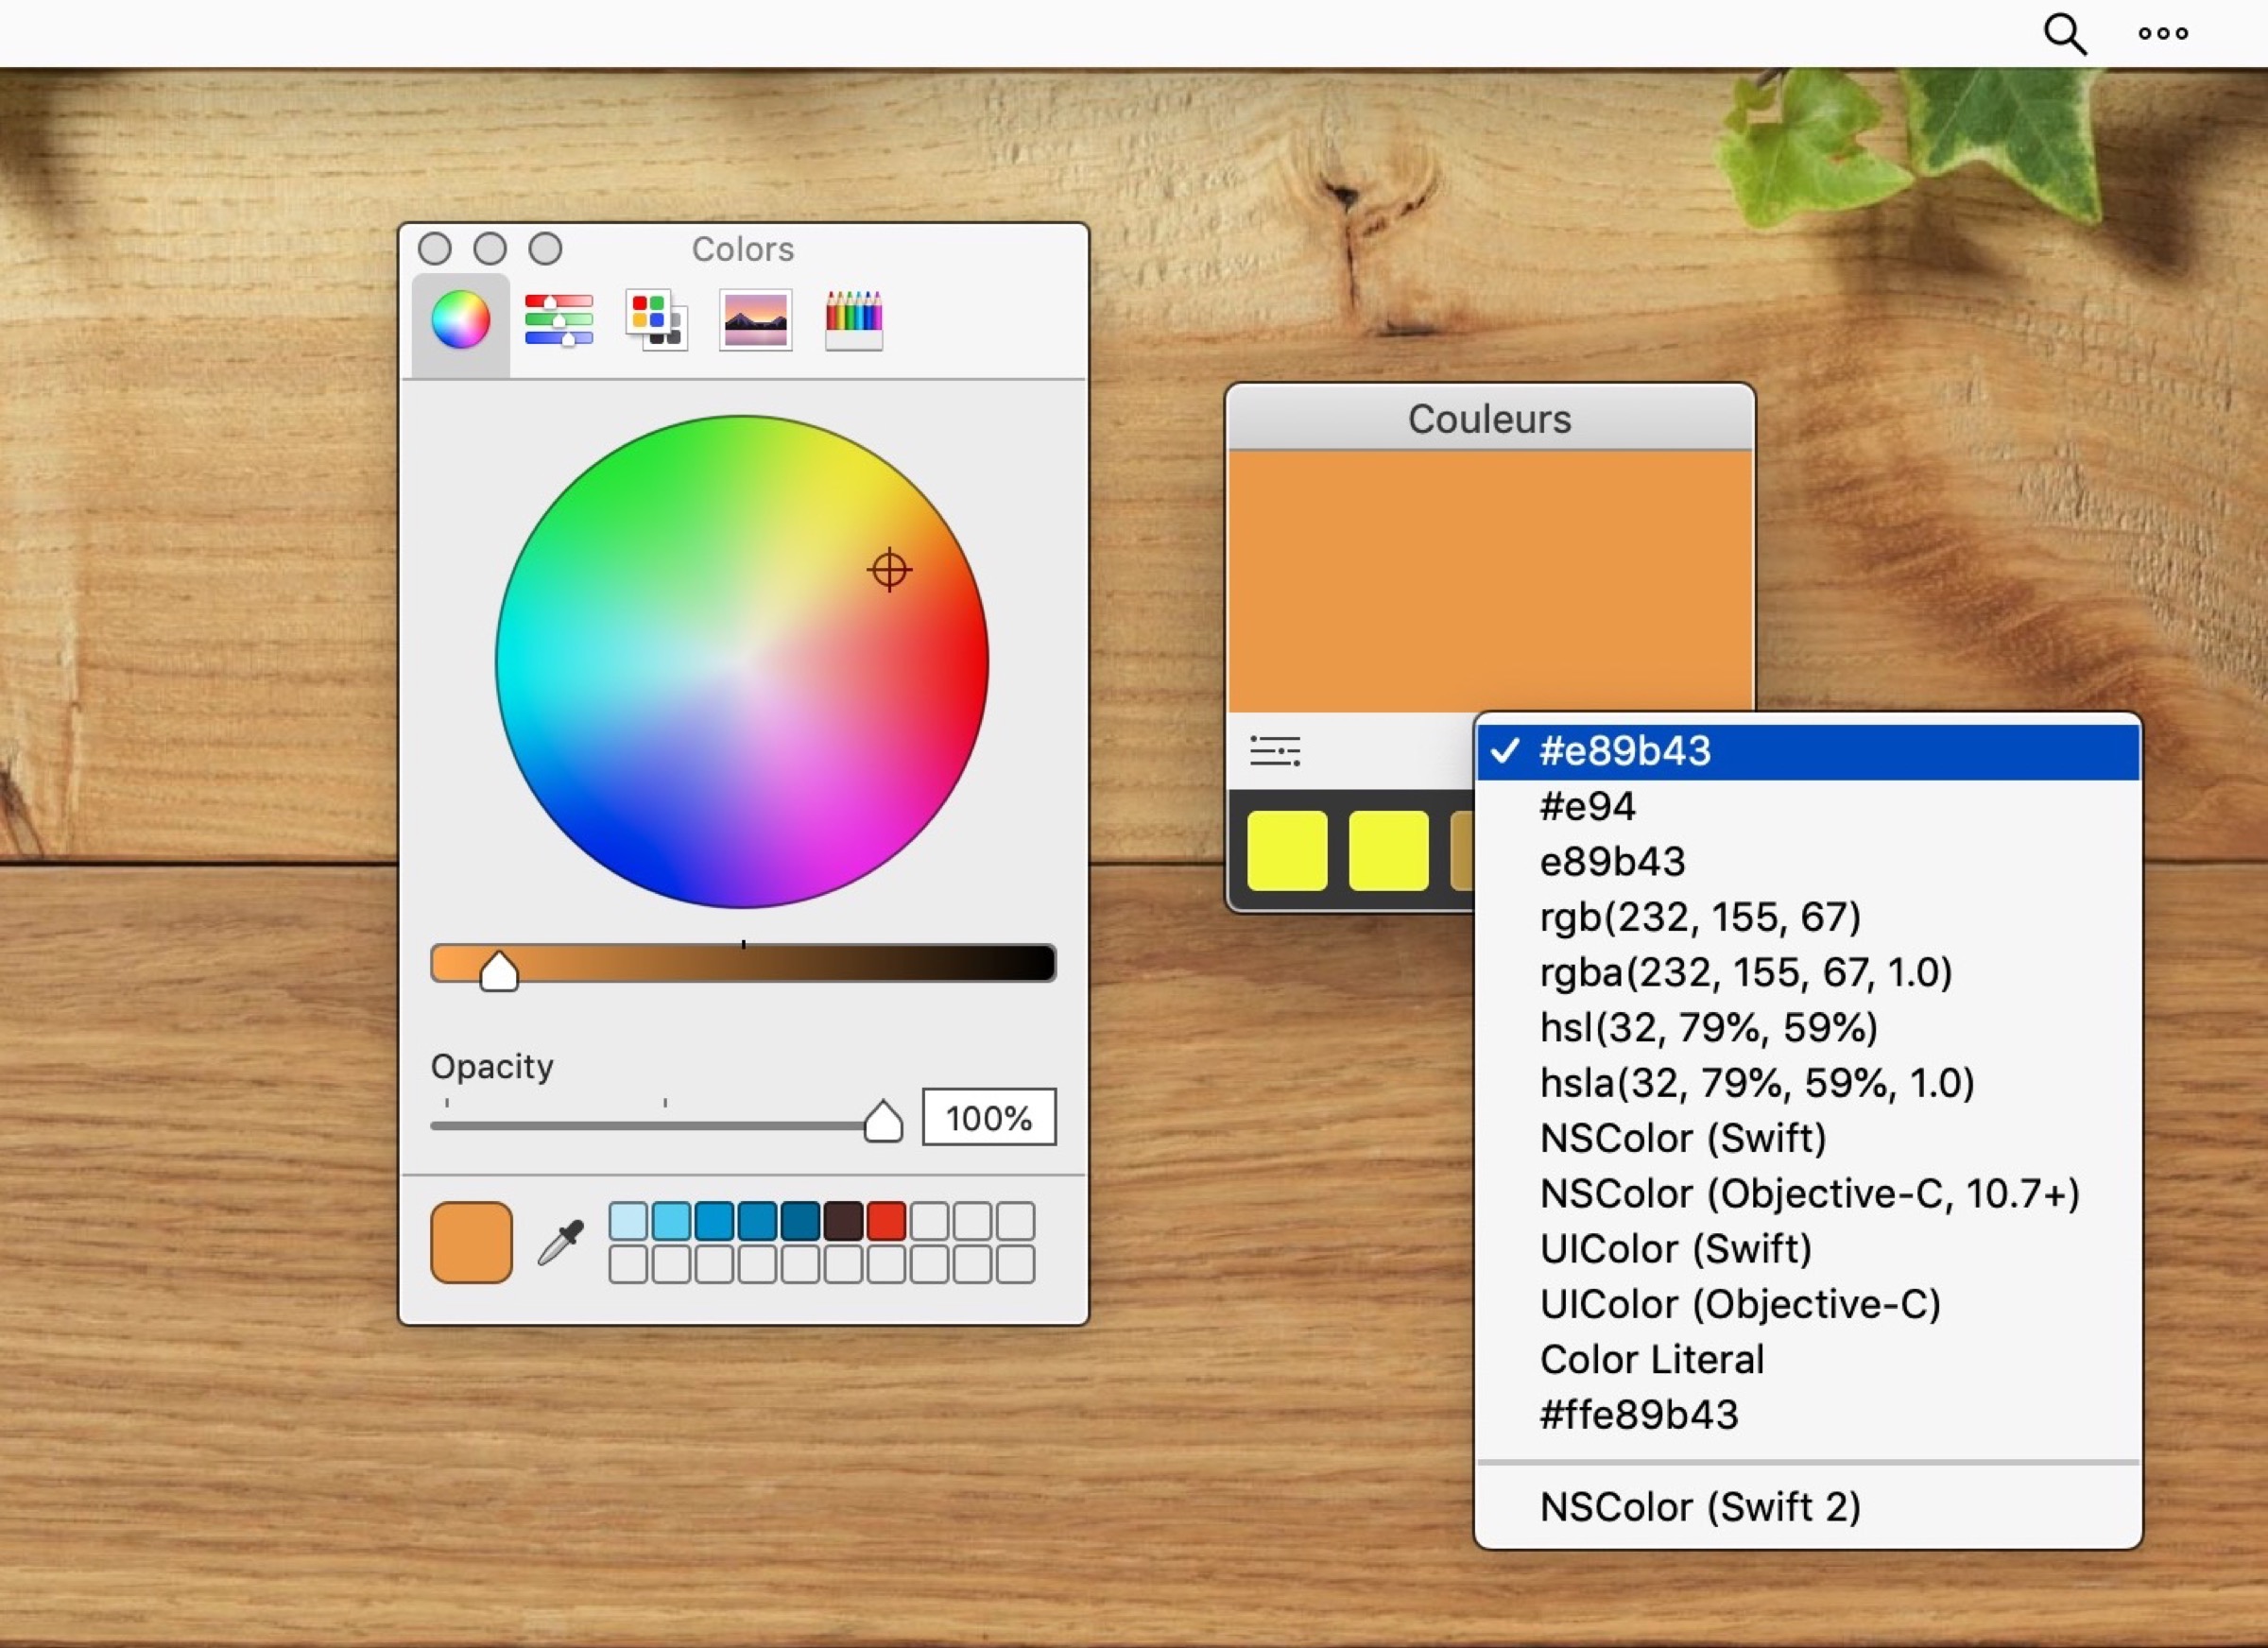The width and height of the screenshot is (2268, 1648).
Task: Click the search magnifier icon
Action: coord(2064,34)
